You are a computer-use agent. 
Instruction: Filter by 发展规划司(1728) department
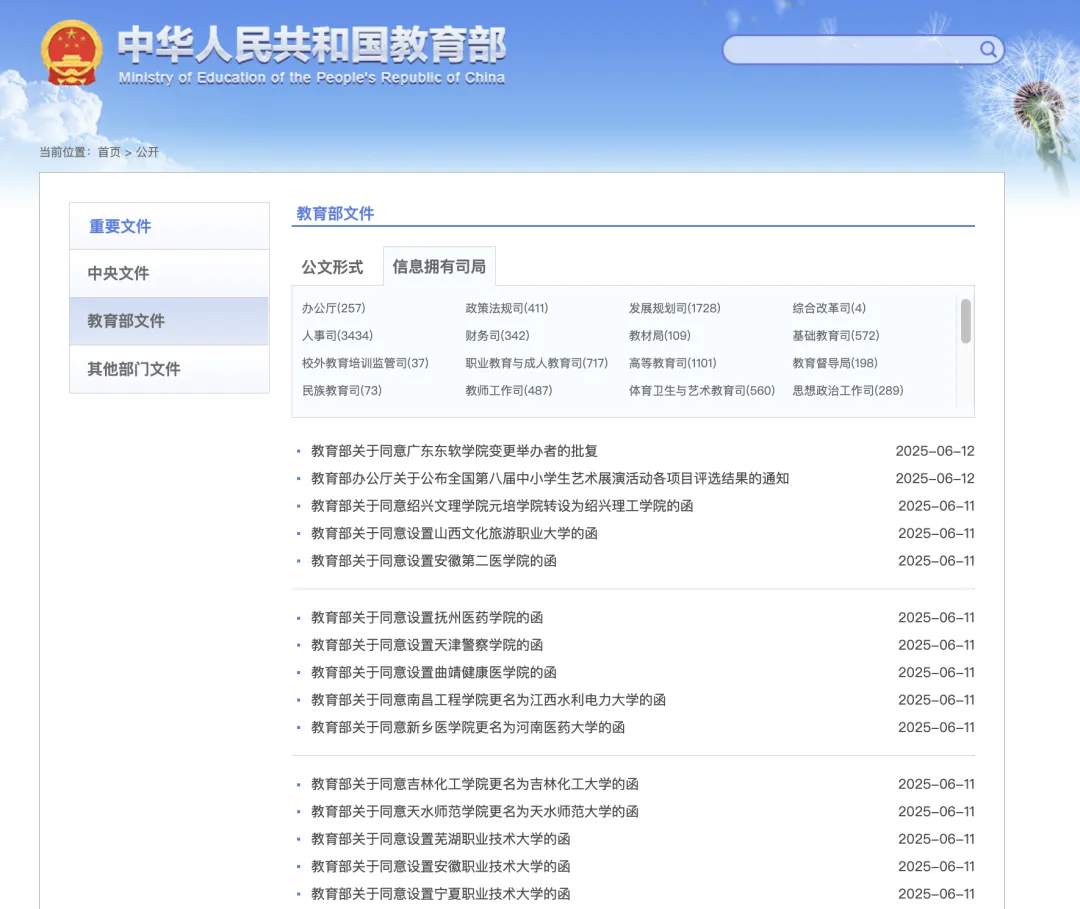click(x=674, y=308)
